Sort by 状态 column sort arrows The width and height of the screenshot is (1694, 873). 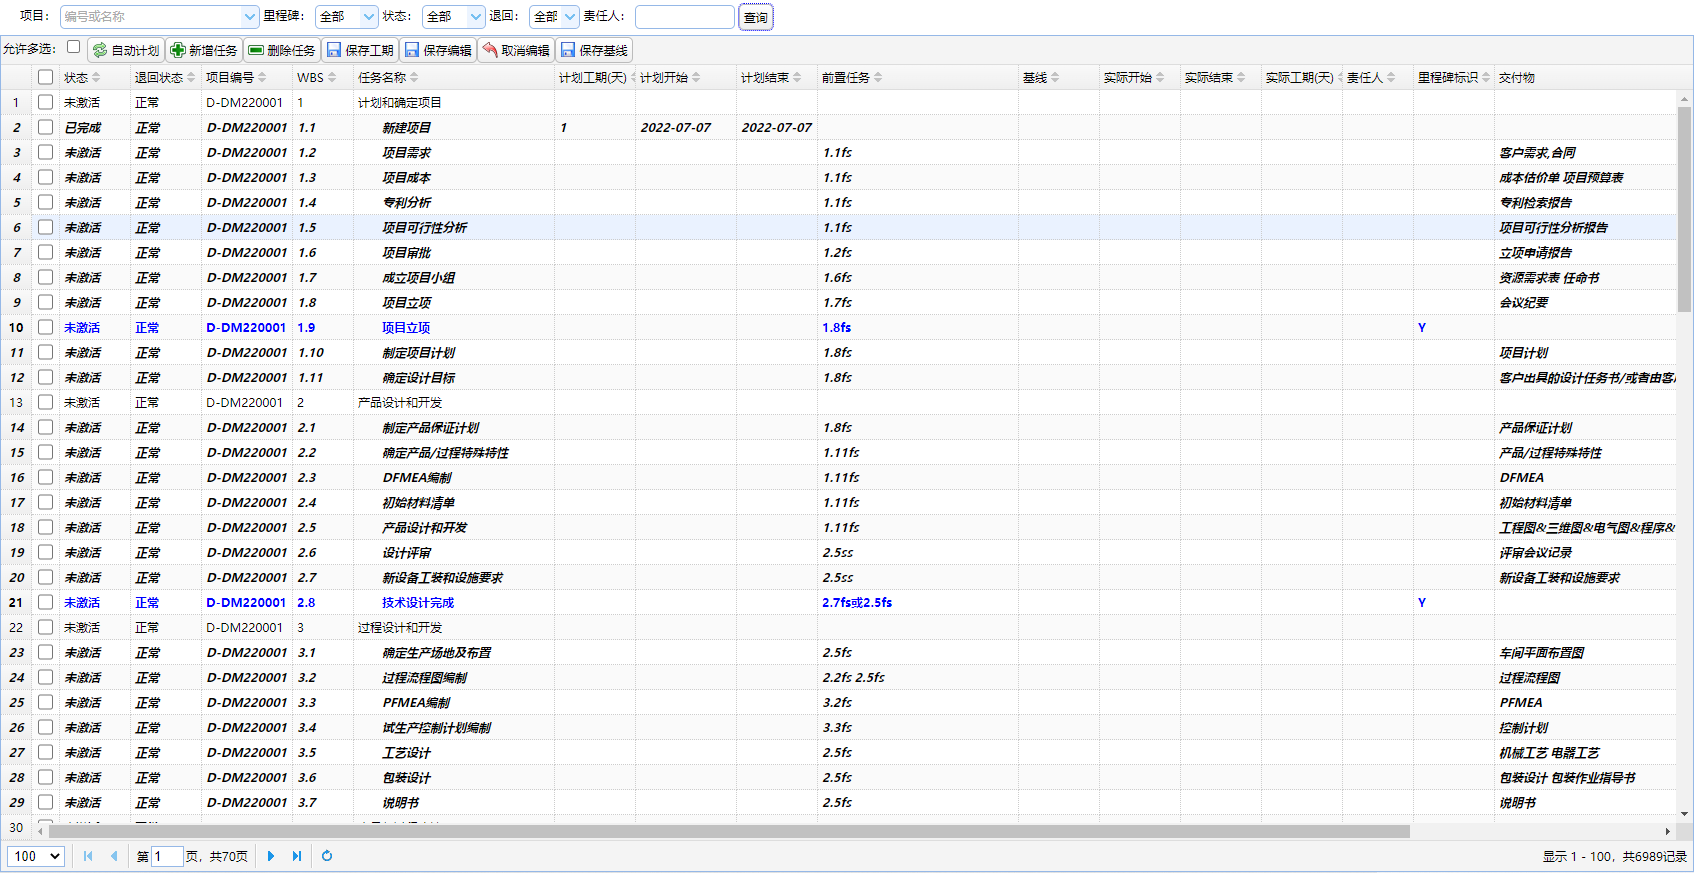click(97, 78)
